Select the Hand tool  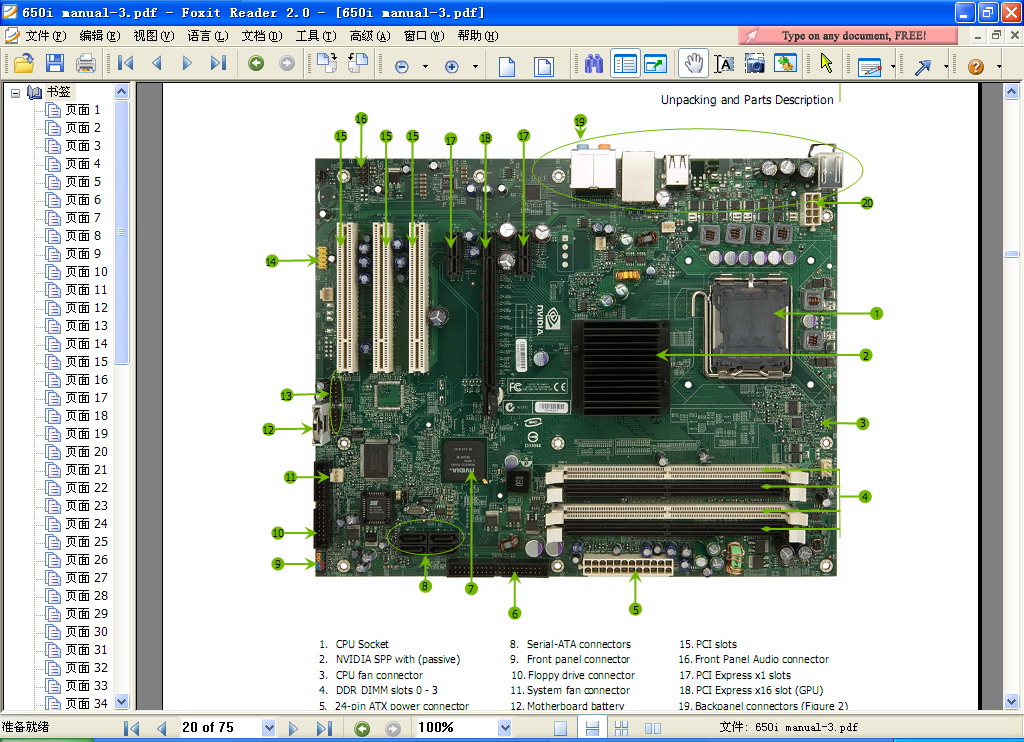click(693, 63)
